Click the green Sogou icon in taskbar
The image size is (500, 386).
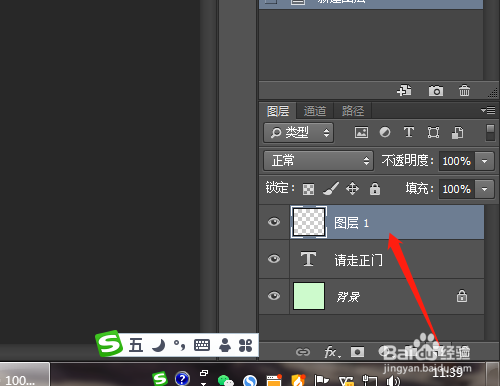[x=160, y=379]
